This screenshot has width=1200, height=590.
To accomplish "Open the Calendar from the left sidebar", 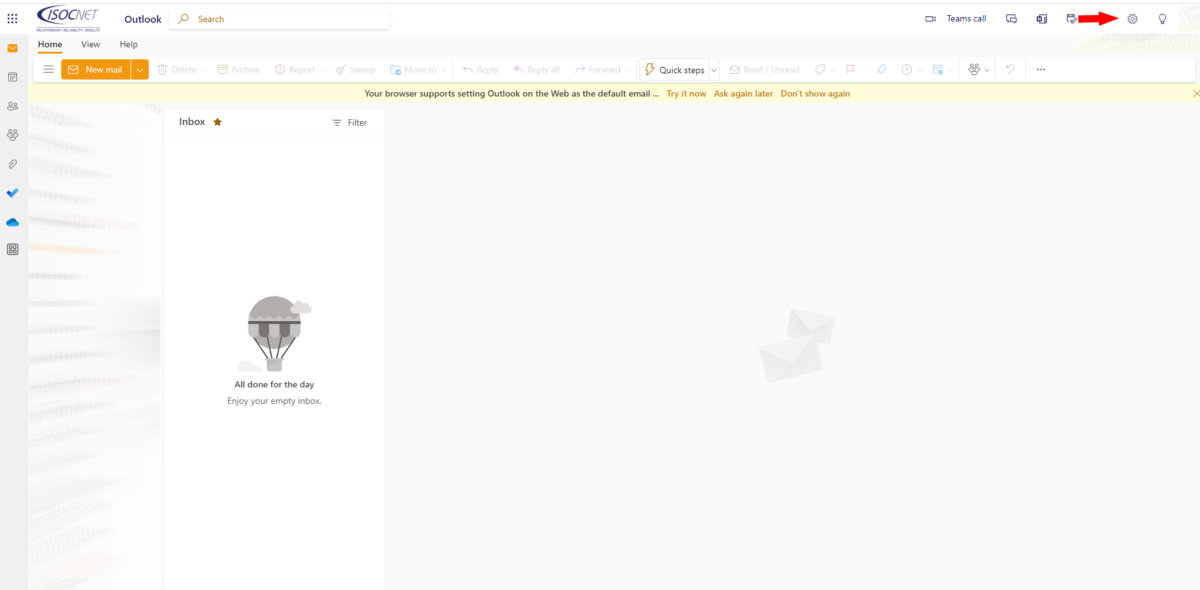I will (12, 77).
